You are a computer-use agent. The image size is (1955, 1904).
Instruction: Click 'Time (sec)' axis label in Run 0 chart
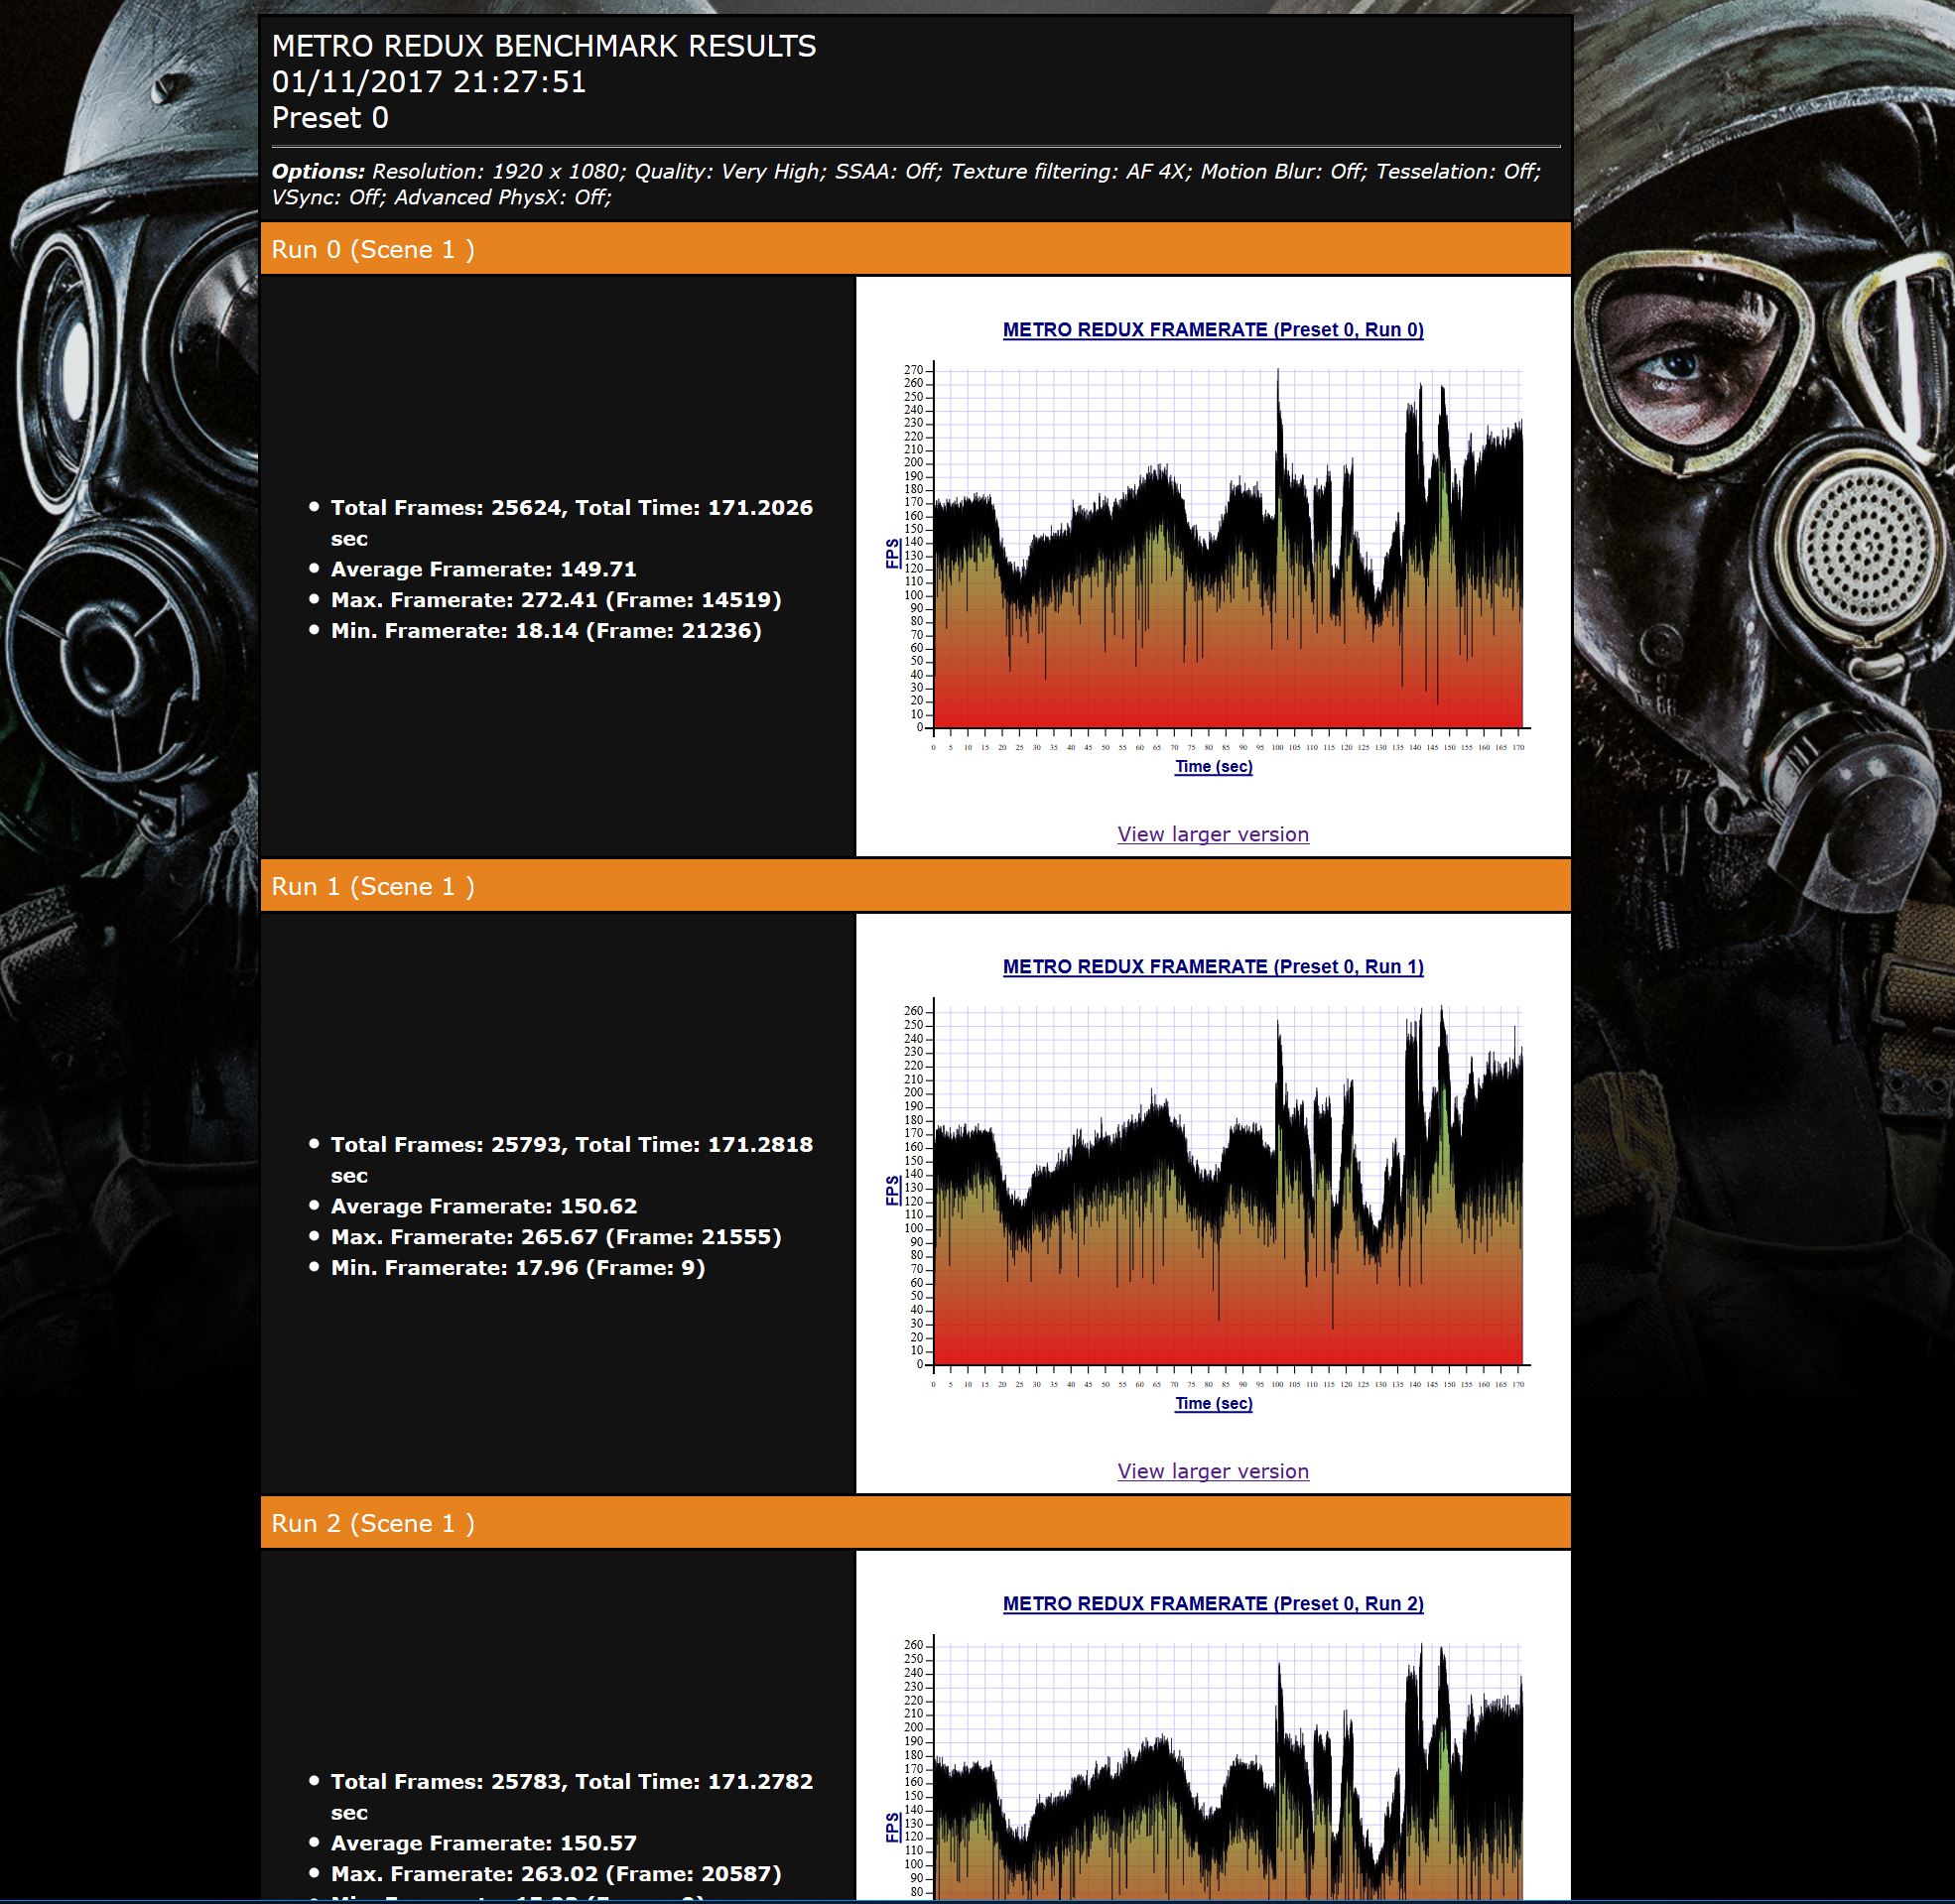1212,767
